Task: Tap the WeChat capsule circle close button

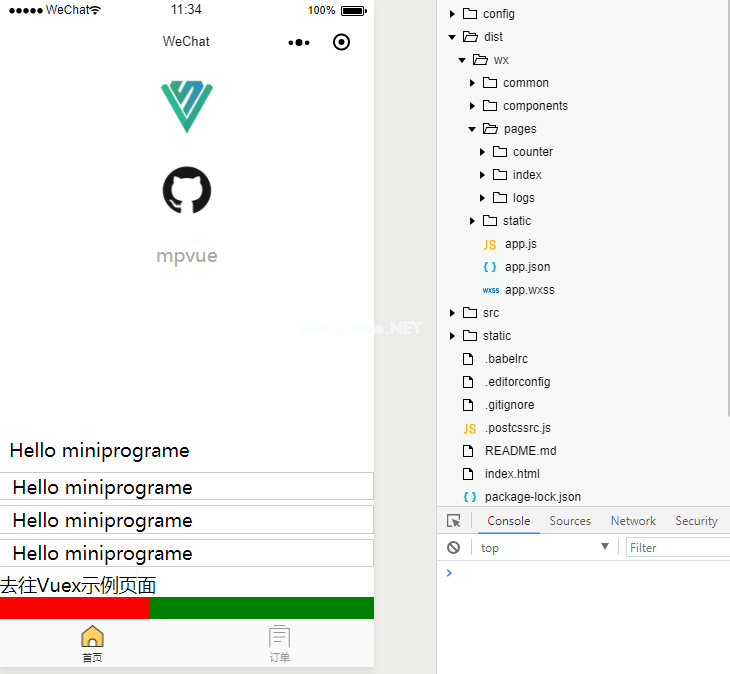Action: click(341, 42)
